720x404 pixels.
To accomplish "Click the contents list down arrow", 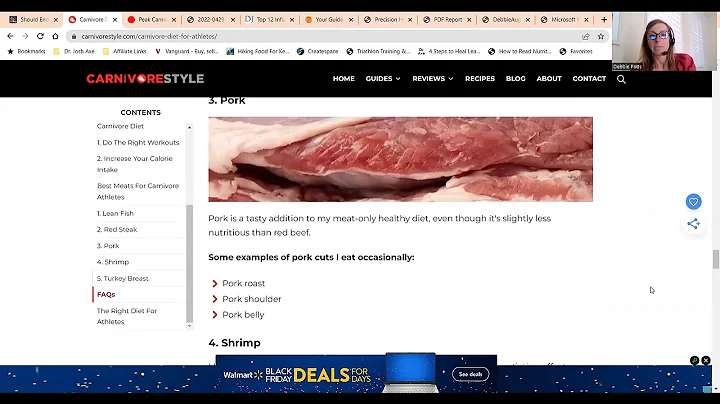I will [x=189, y=325].
